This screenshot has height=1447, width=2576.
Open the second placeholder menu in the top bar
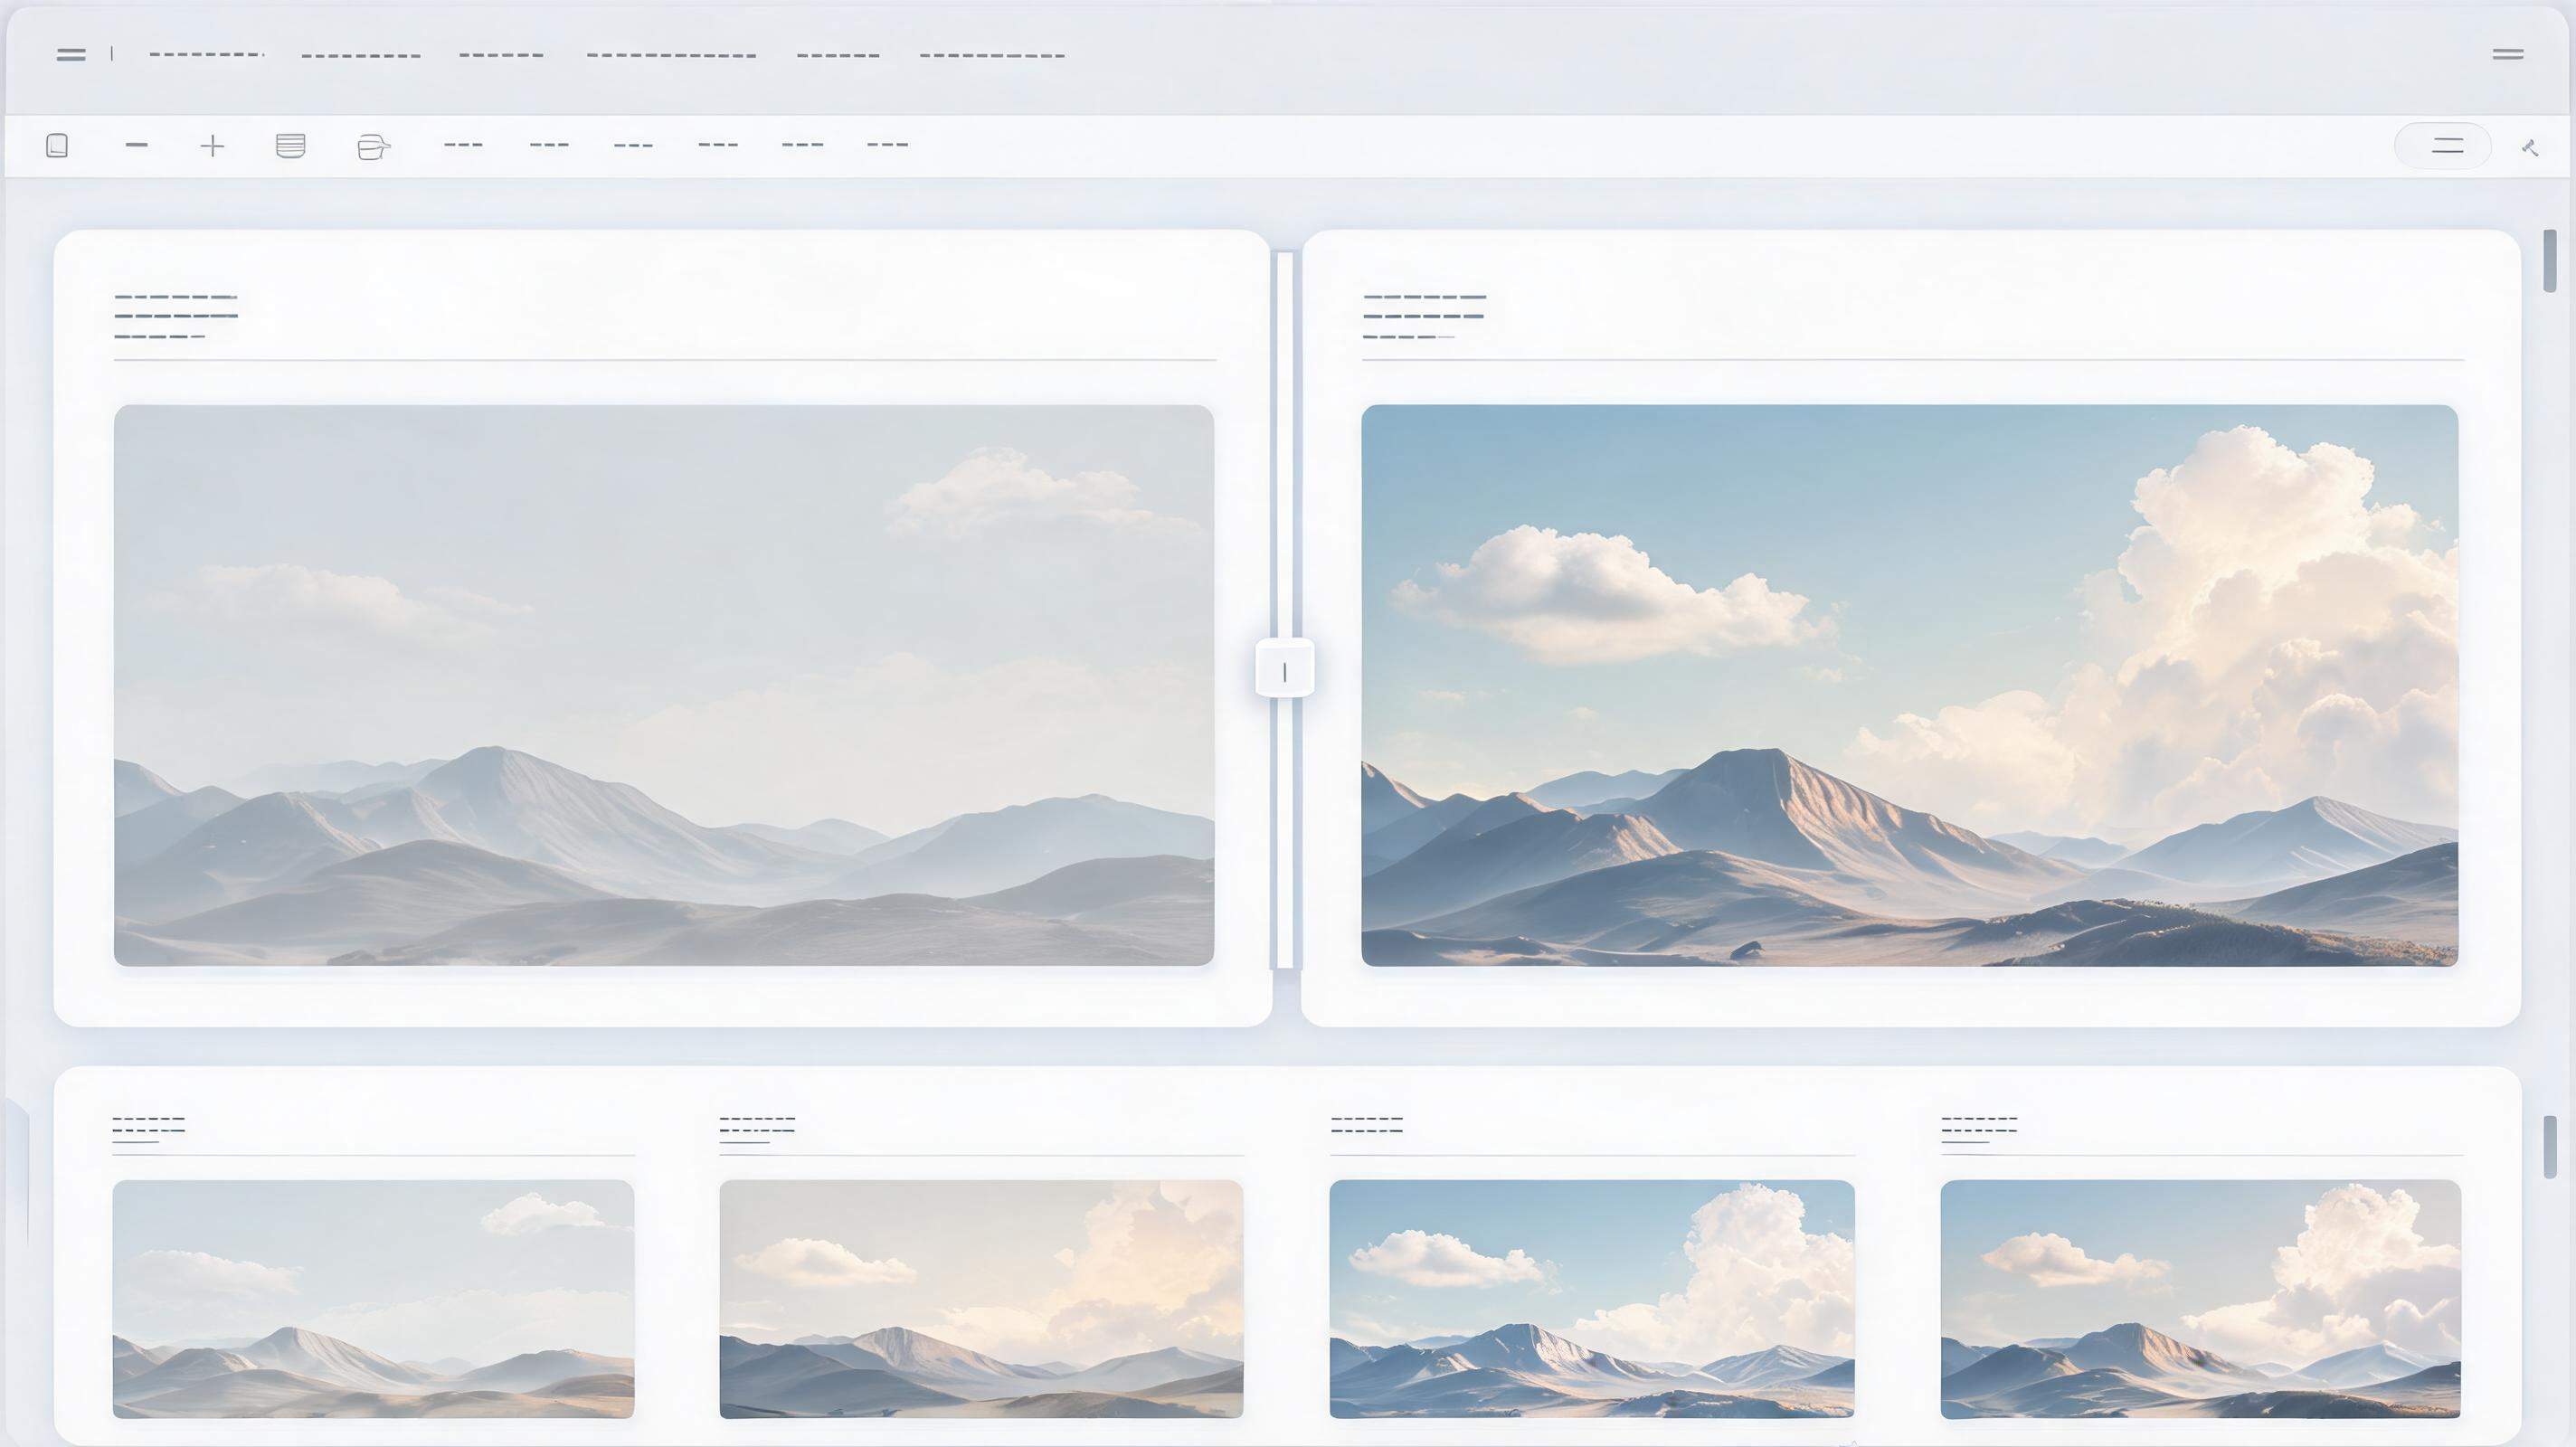(361, 56)
